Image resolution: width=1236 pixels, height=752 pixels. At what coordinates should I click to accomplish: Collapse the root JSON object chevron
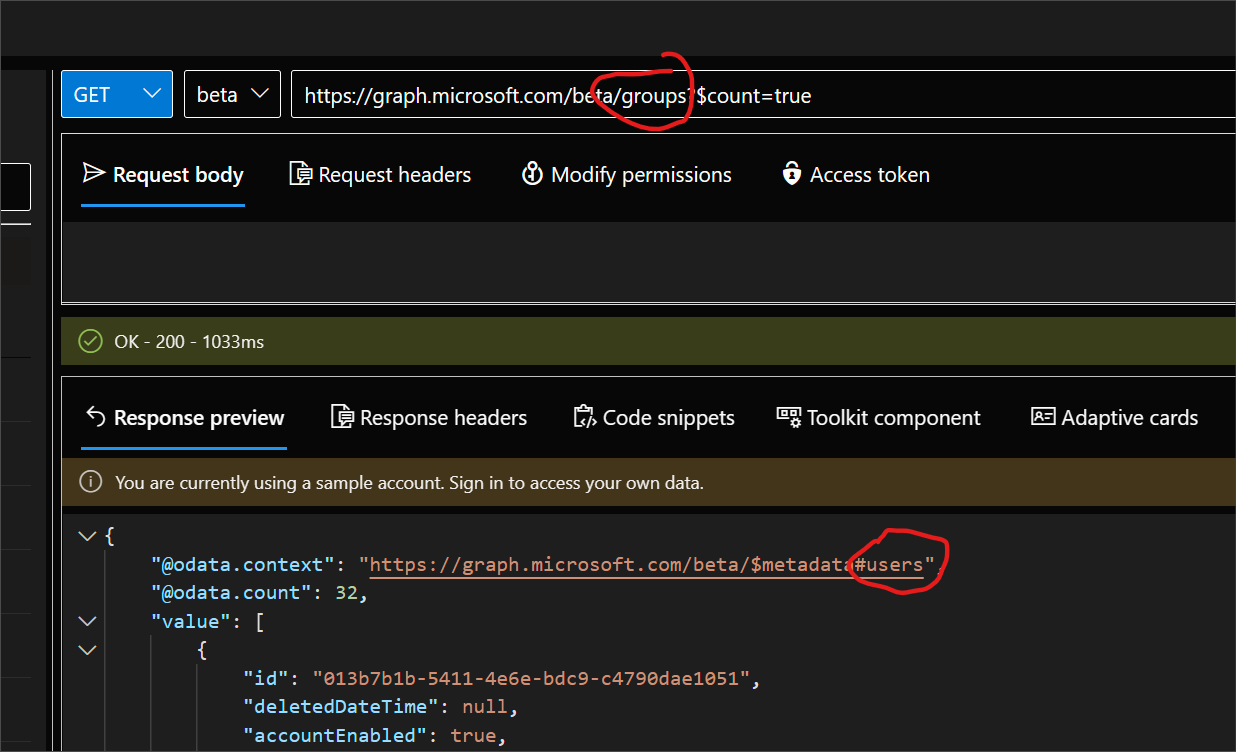(x=87, y=535)
